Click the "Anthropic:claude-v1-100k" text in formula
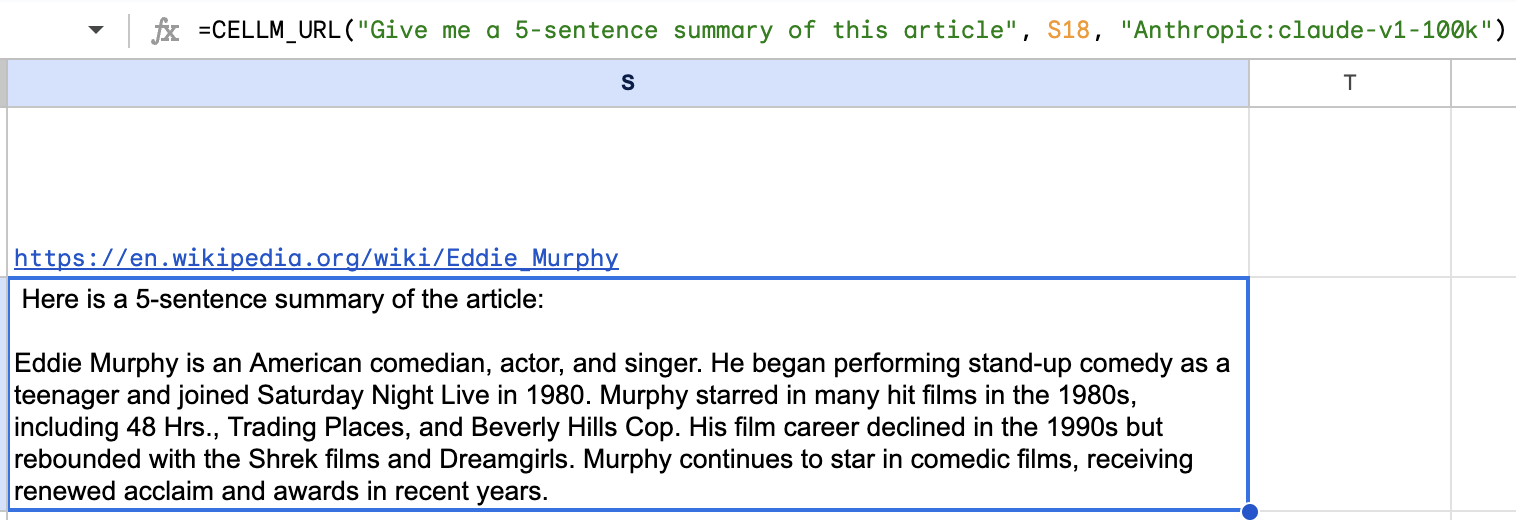Screen dimensions: 1516x520 pyautogui.click(x=1305, y=30)
